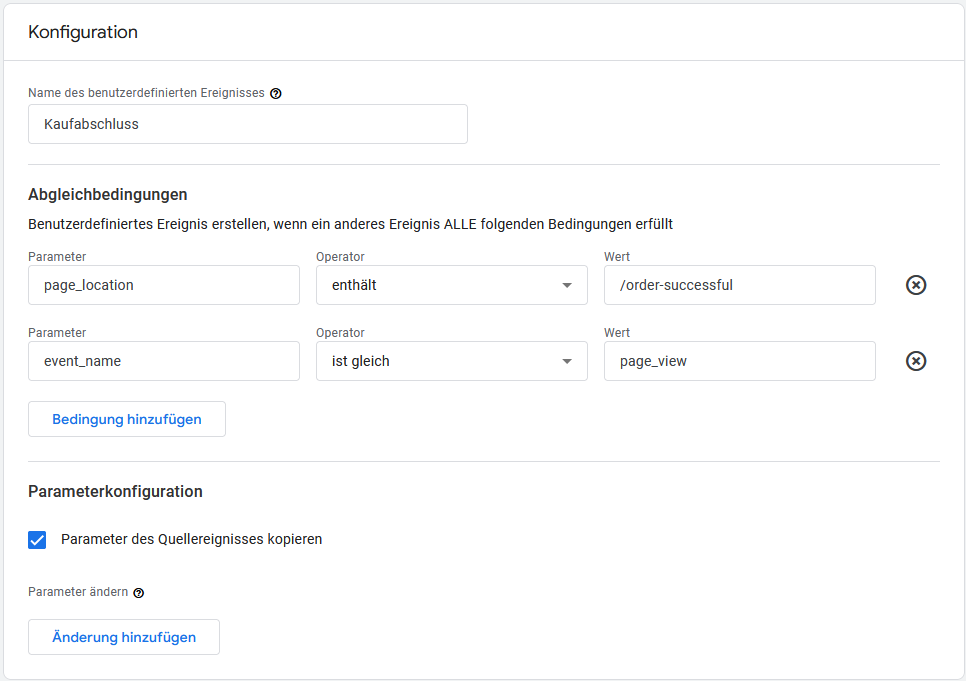This screenshot has height=681, width=966.
Task: Focus the Kaufabschluss event name field
Action: tap(247, 125)
